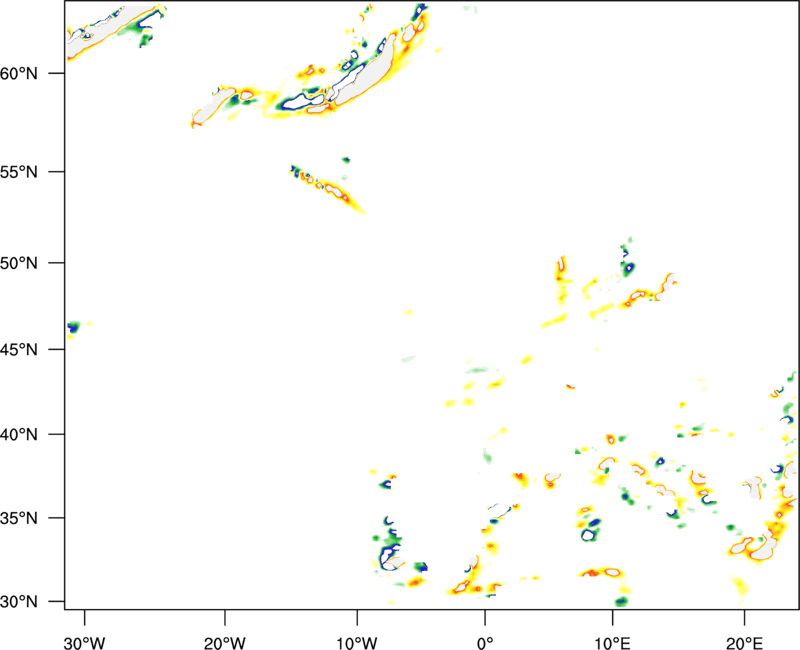
Task: Click the 35°N latitude label
Action: (x=19, y=518)
